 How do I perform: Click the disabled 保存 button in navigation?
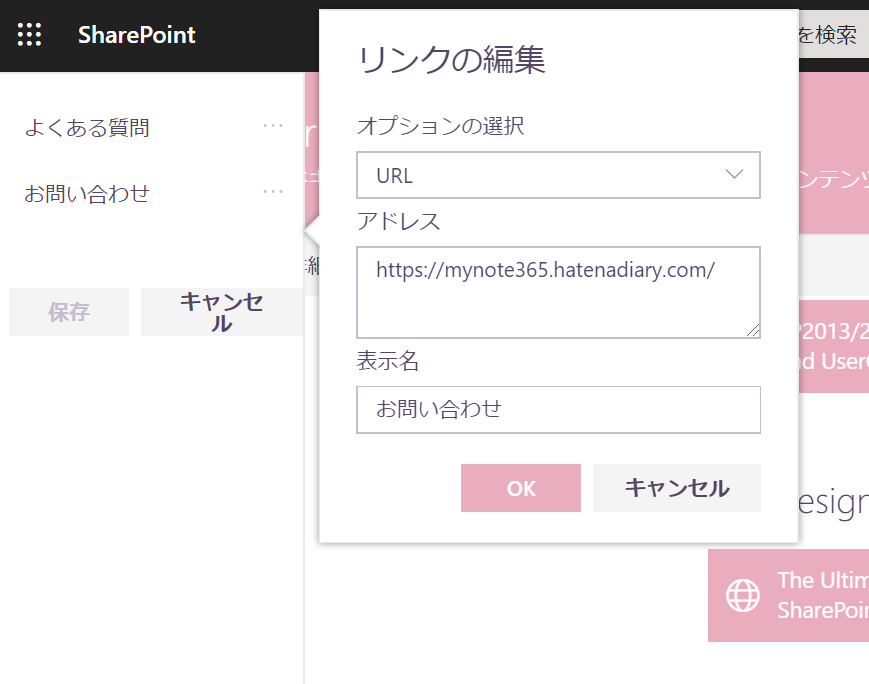coord(69,312)
